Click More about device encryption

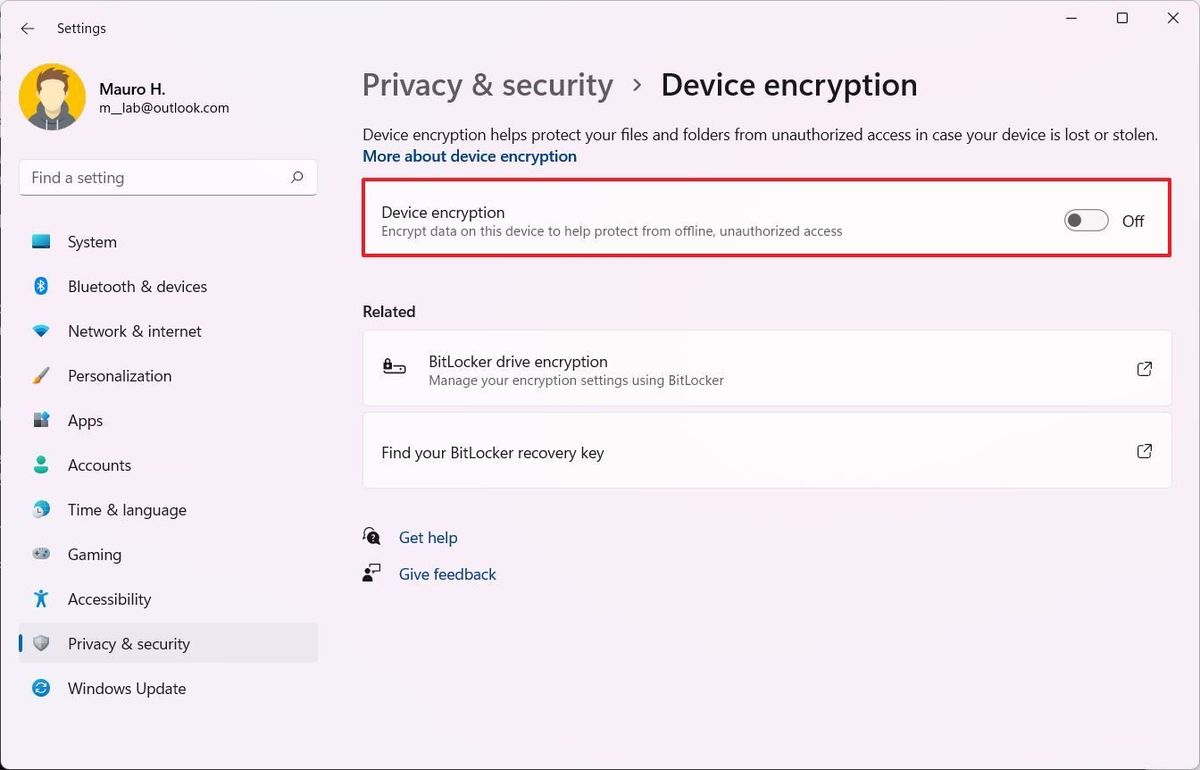pos(469,156)
